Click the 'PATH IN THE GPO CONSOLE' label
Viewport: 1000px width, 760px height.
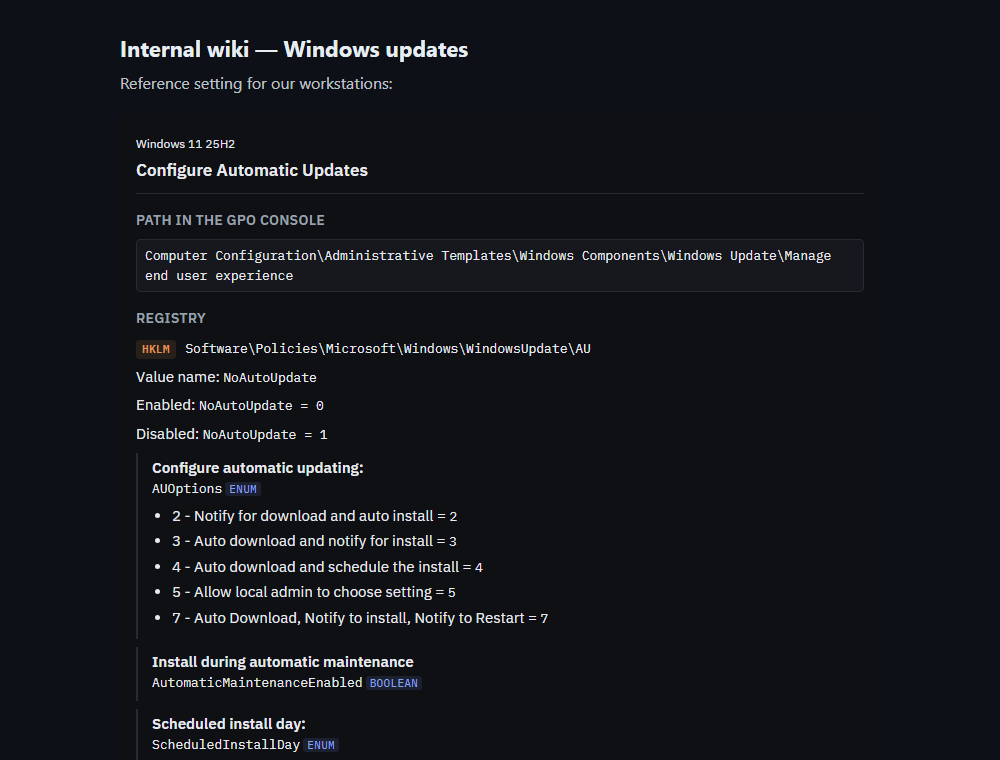tap(230, 220)
